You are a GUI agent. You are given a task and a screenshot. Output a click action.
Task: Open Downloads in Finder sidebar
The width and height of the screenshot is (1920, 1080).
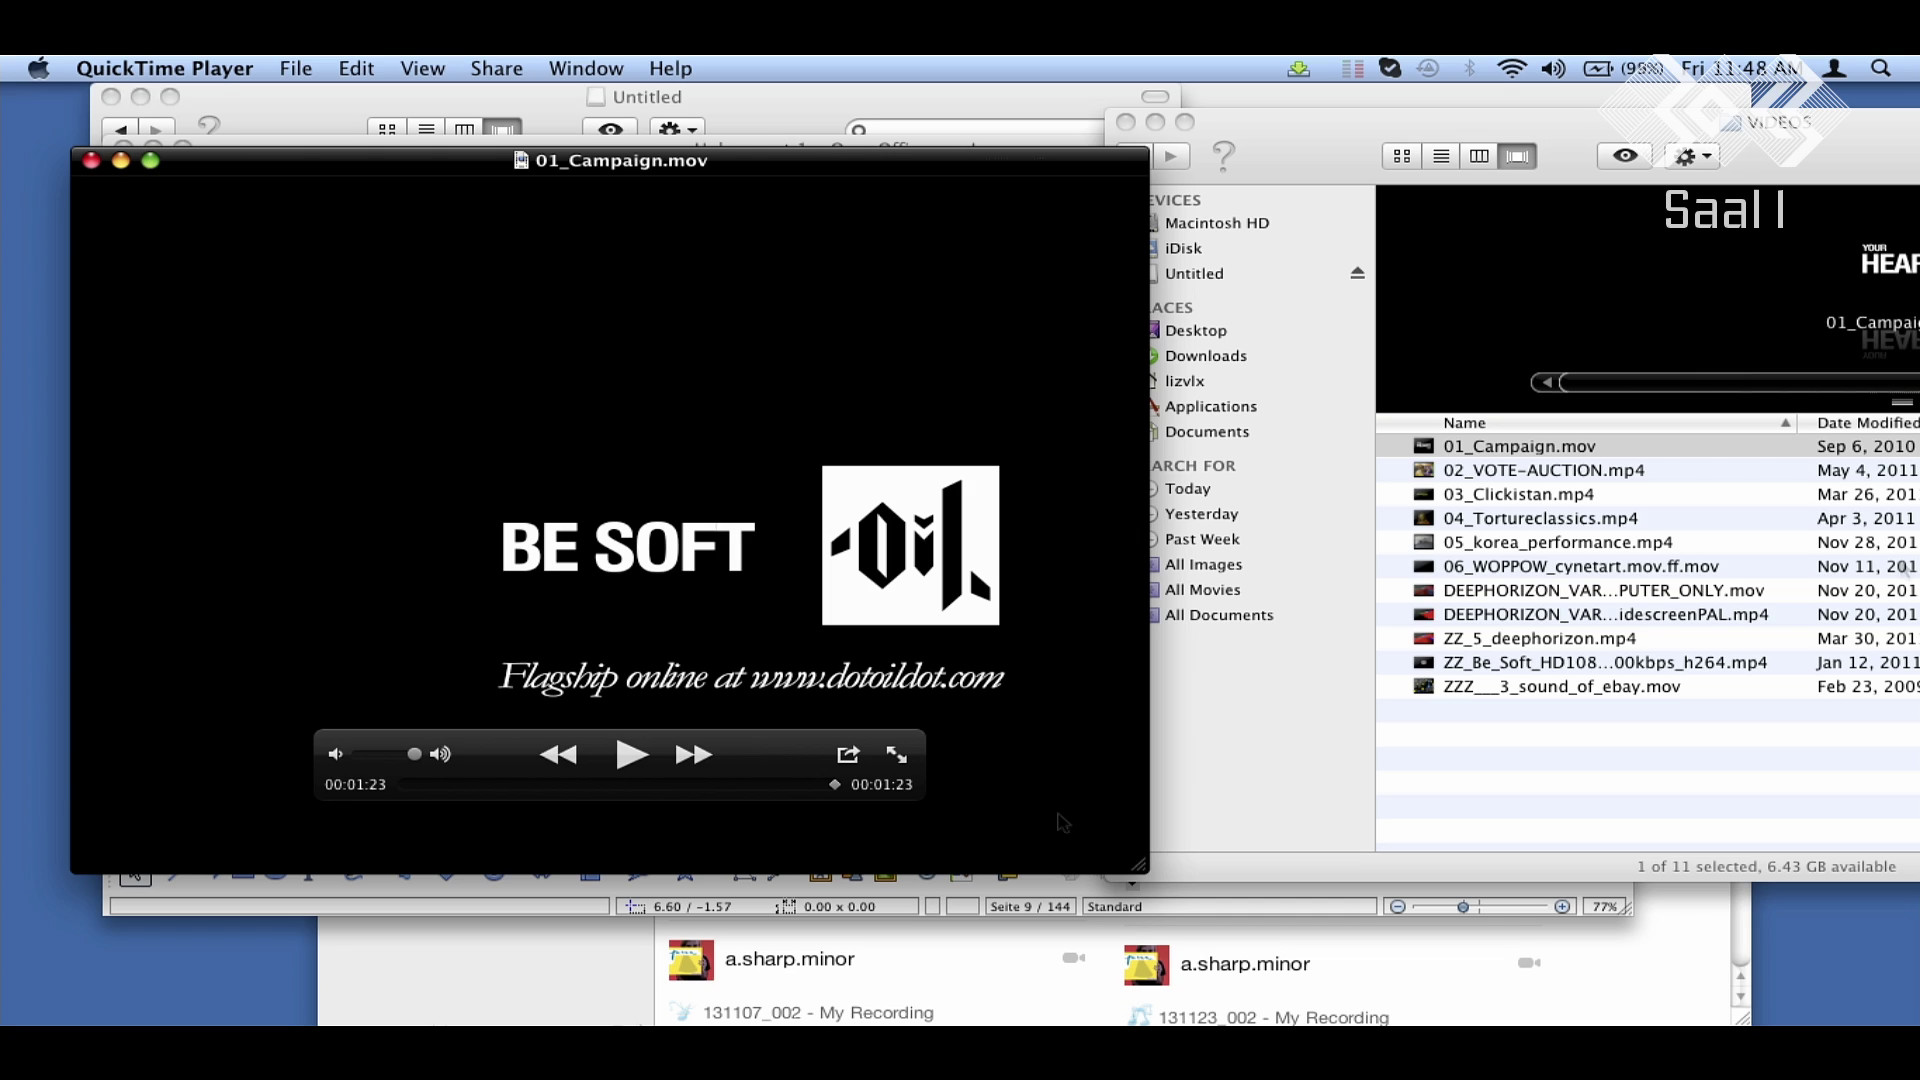click(1205, 356)
